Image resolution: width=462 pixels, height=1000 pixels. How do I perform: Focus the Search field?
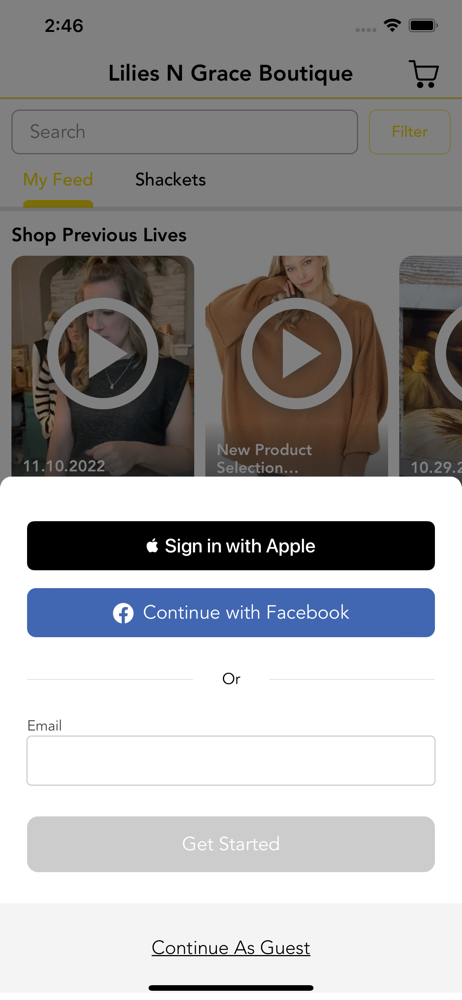(184, 132)
